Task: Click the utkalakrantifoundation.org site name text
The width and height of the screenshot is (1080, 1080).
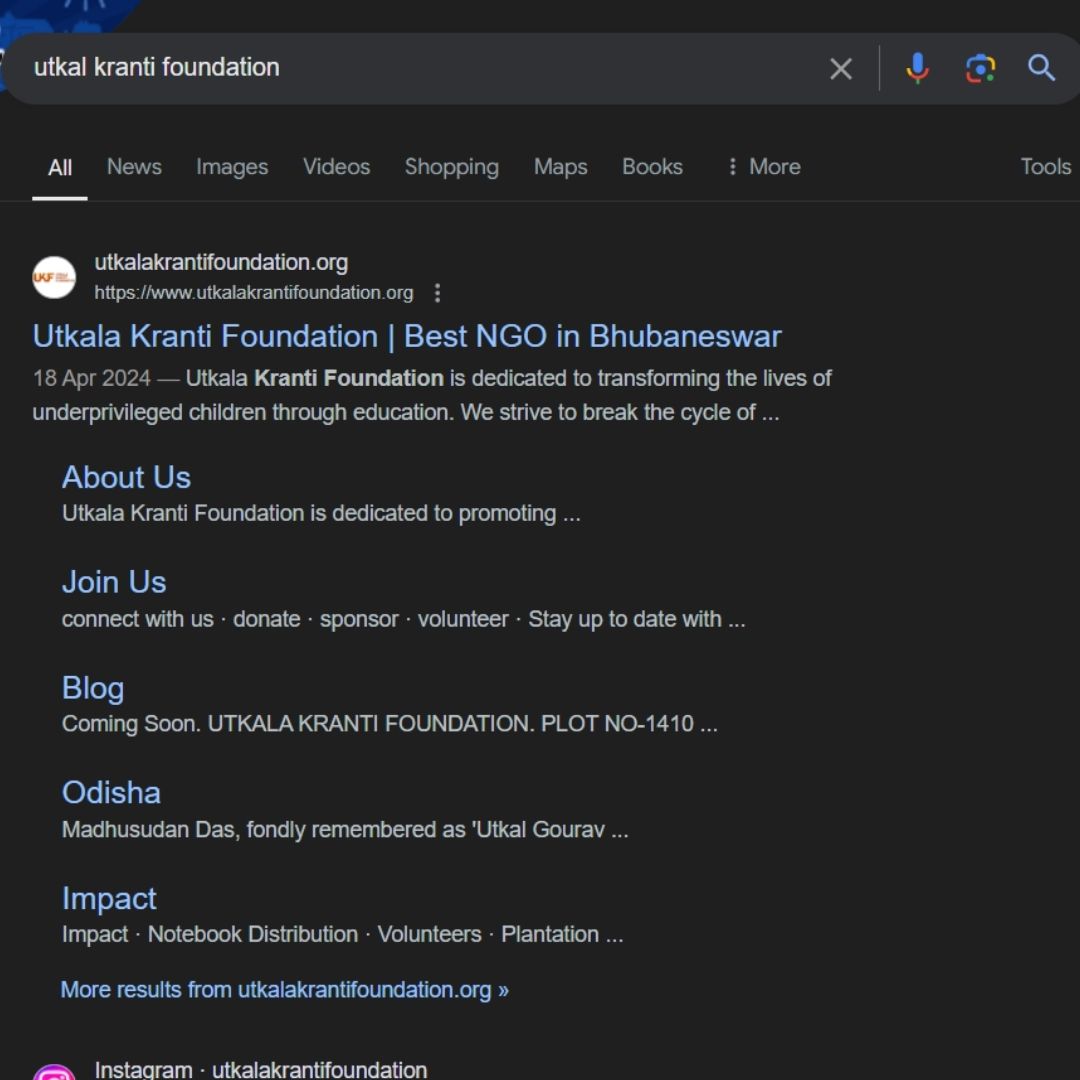Action: (x=221, y=262)
